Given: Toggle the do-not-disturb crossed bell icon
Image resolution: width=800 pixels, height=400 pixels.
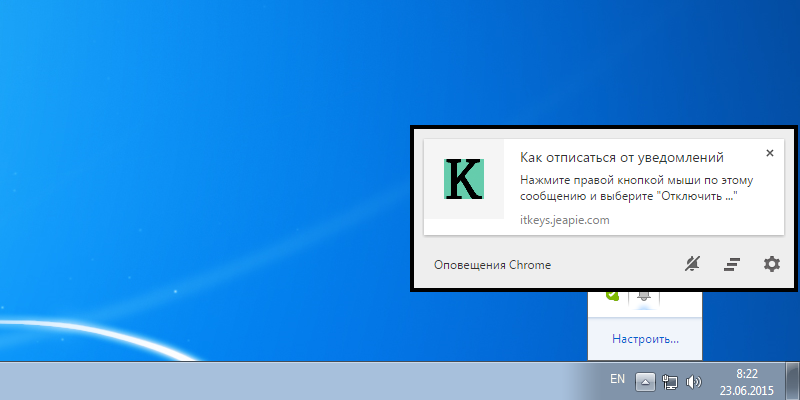Looking at the screenshot, I should pyautogui.click(x=693, y=264).
